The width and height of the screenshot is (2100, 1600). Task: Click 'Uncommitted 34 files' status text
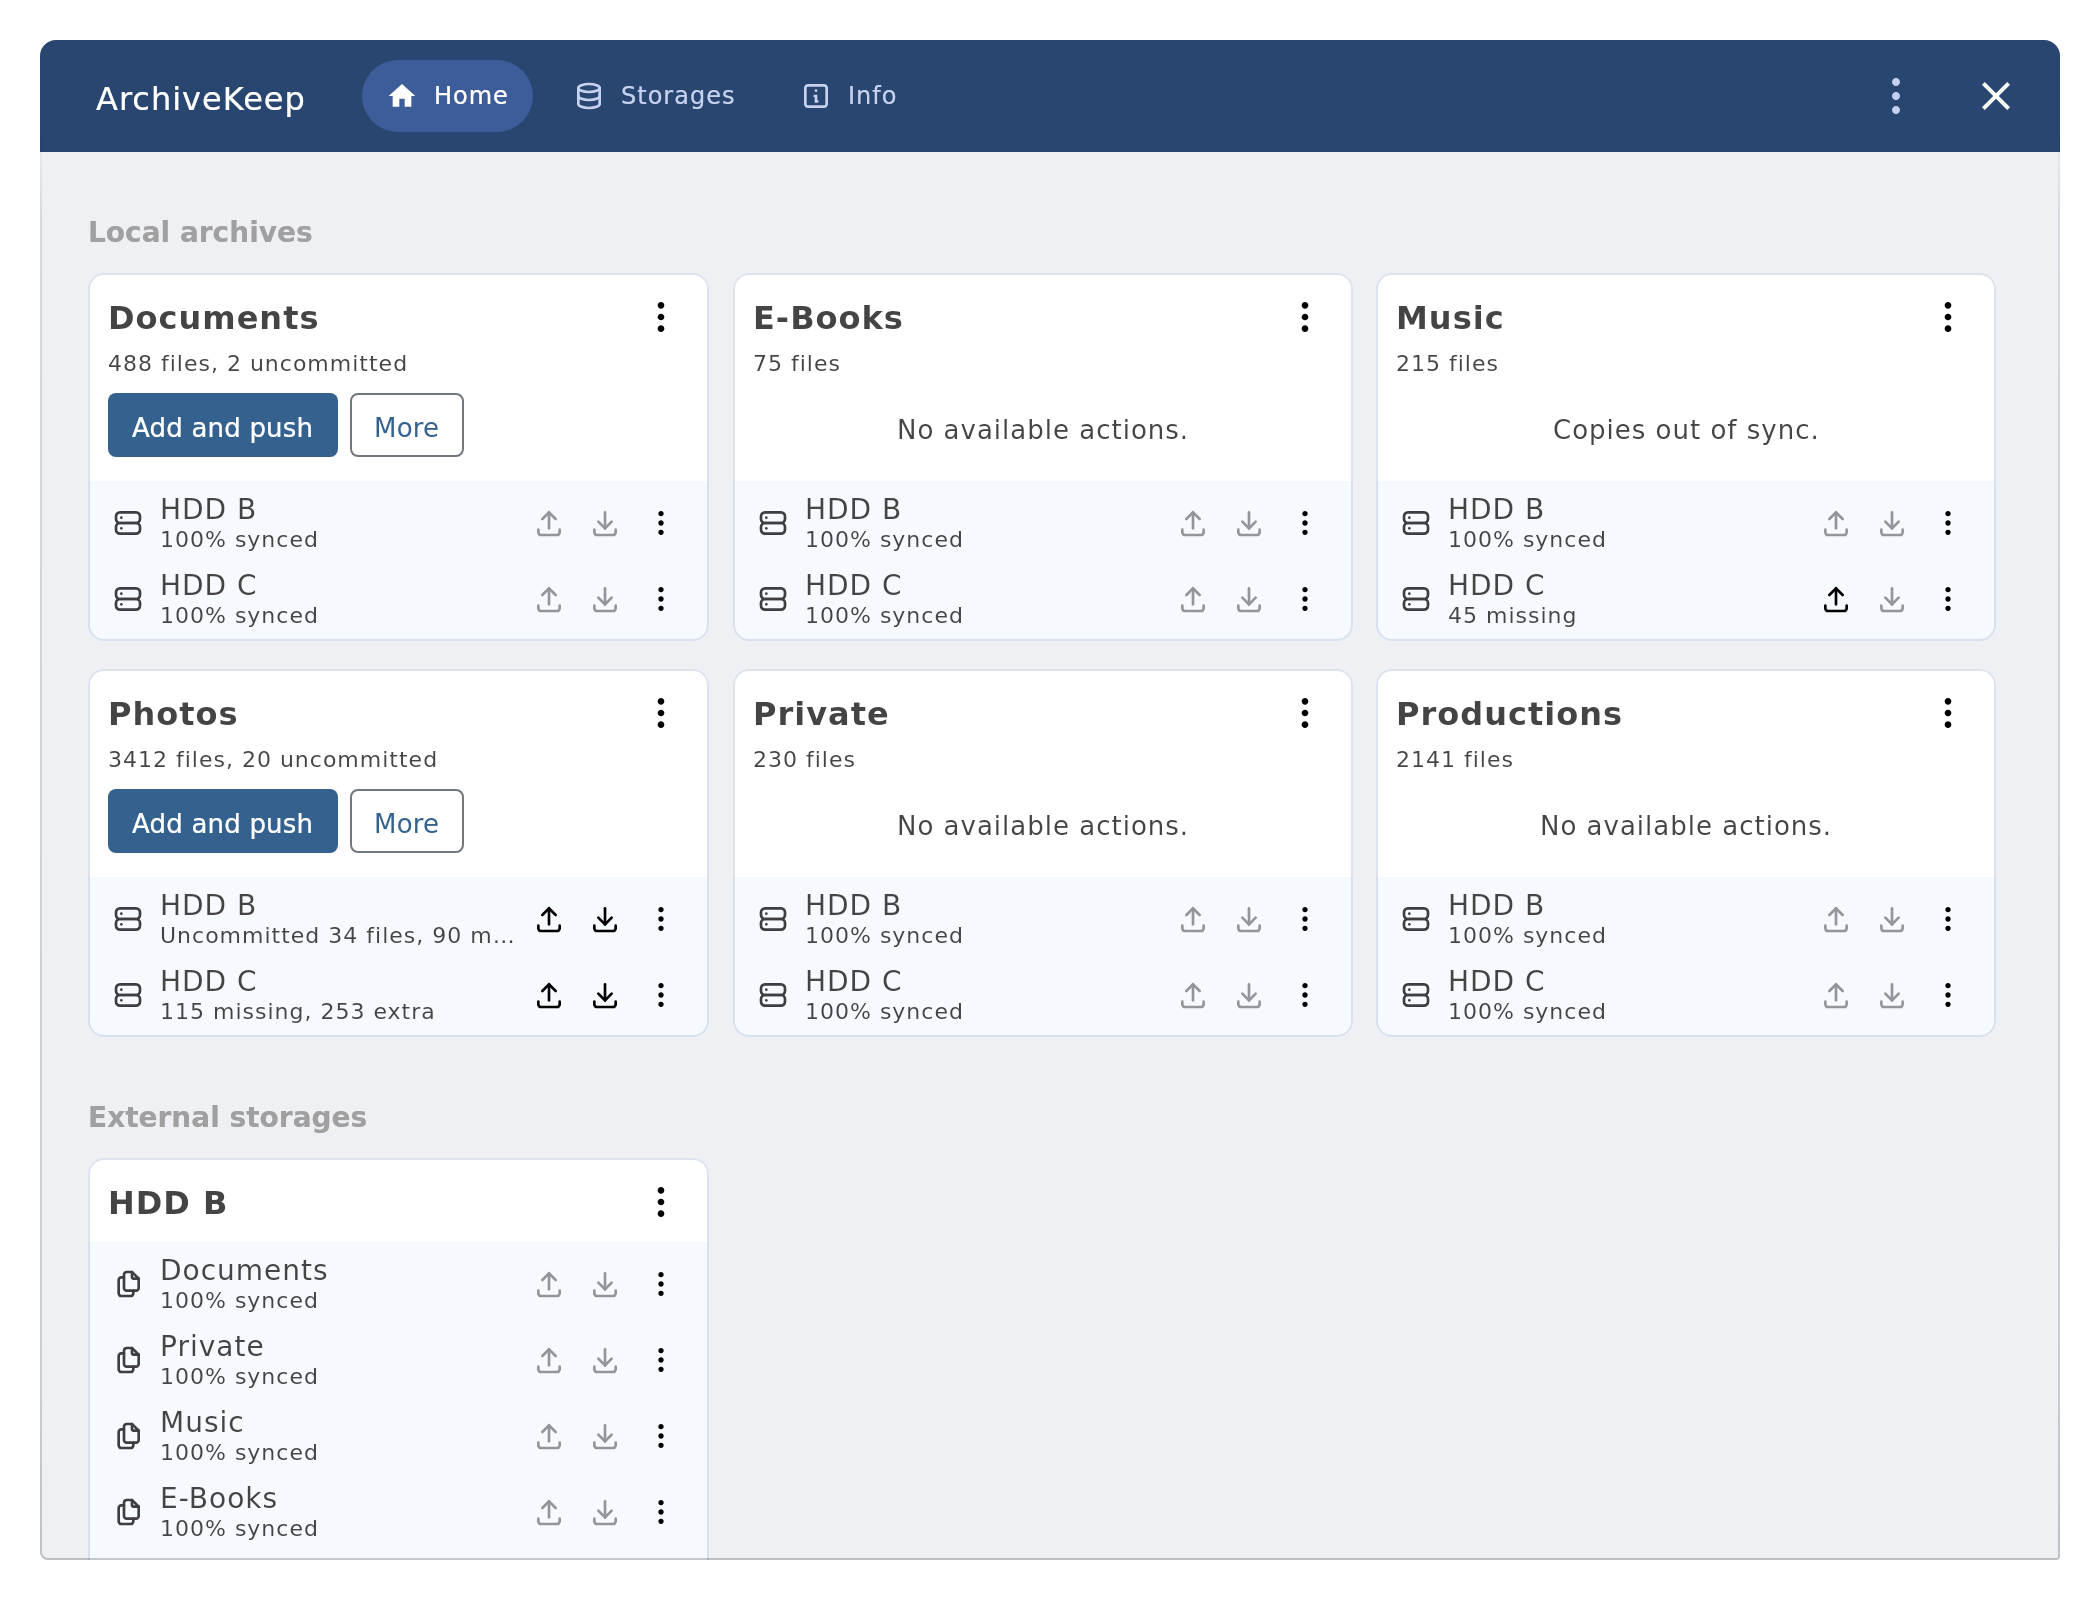tap(337, 936)
